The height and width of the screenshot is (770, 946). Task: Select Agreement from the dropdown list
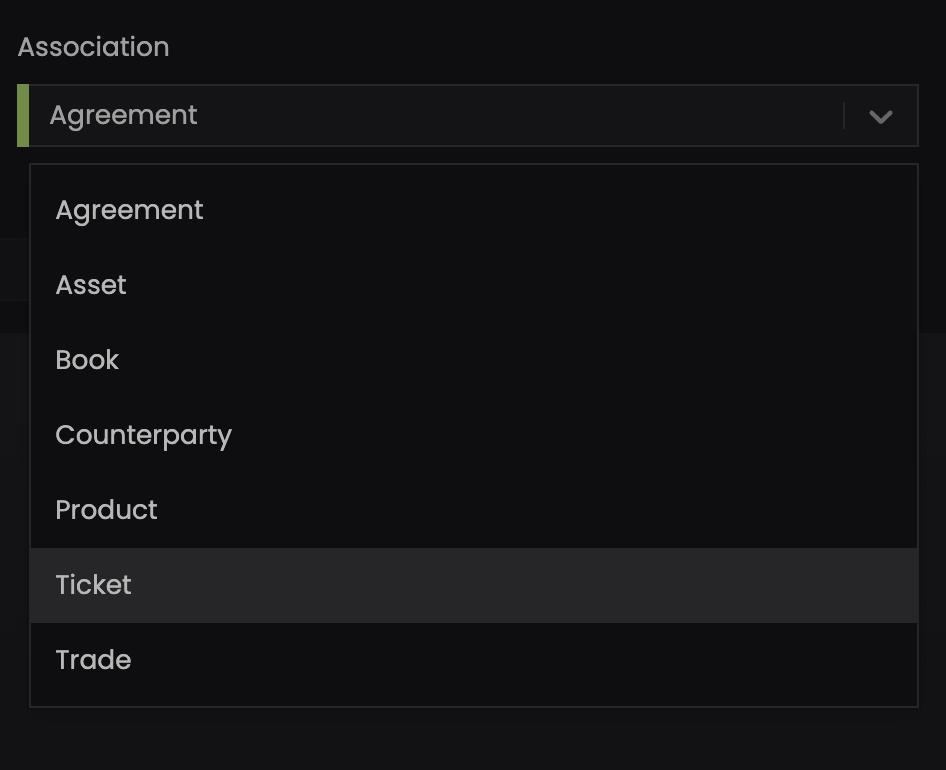pos(130,210)
